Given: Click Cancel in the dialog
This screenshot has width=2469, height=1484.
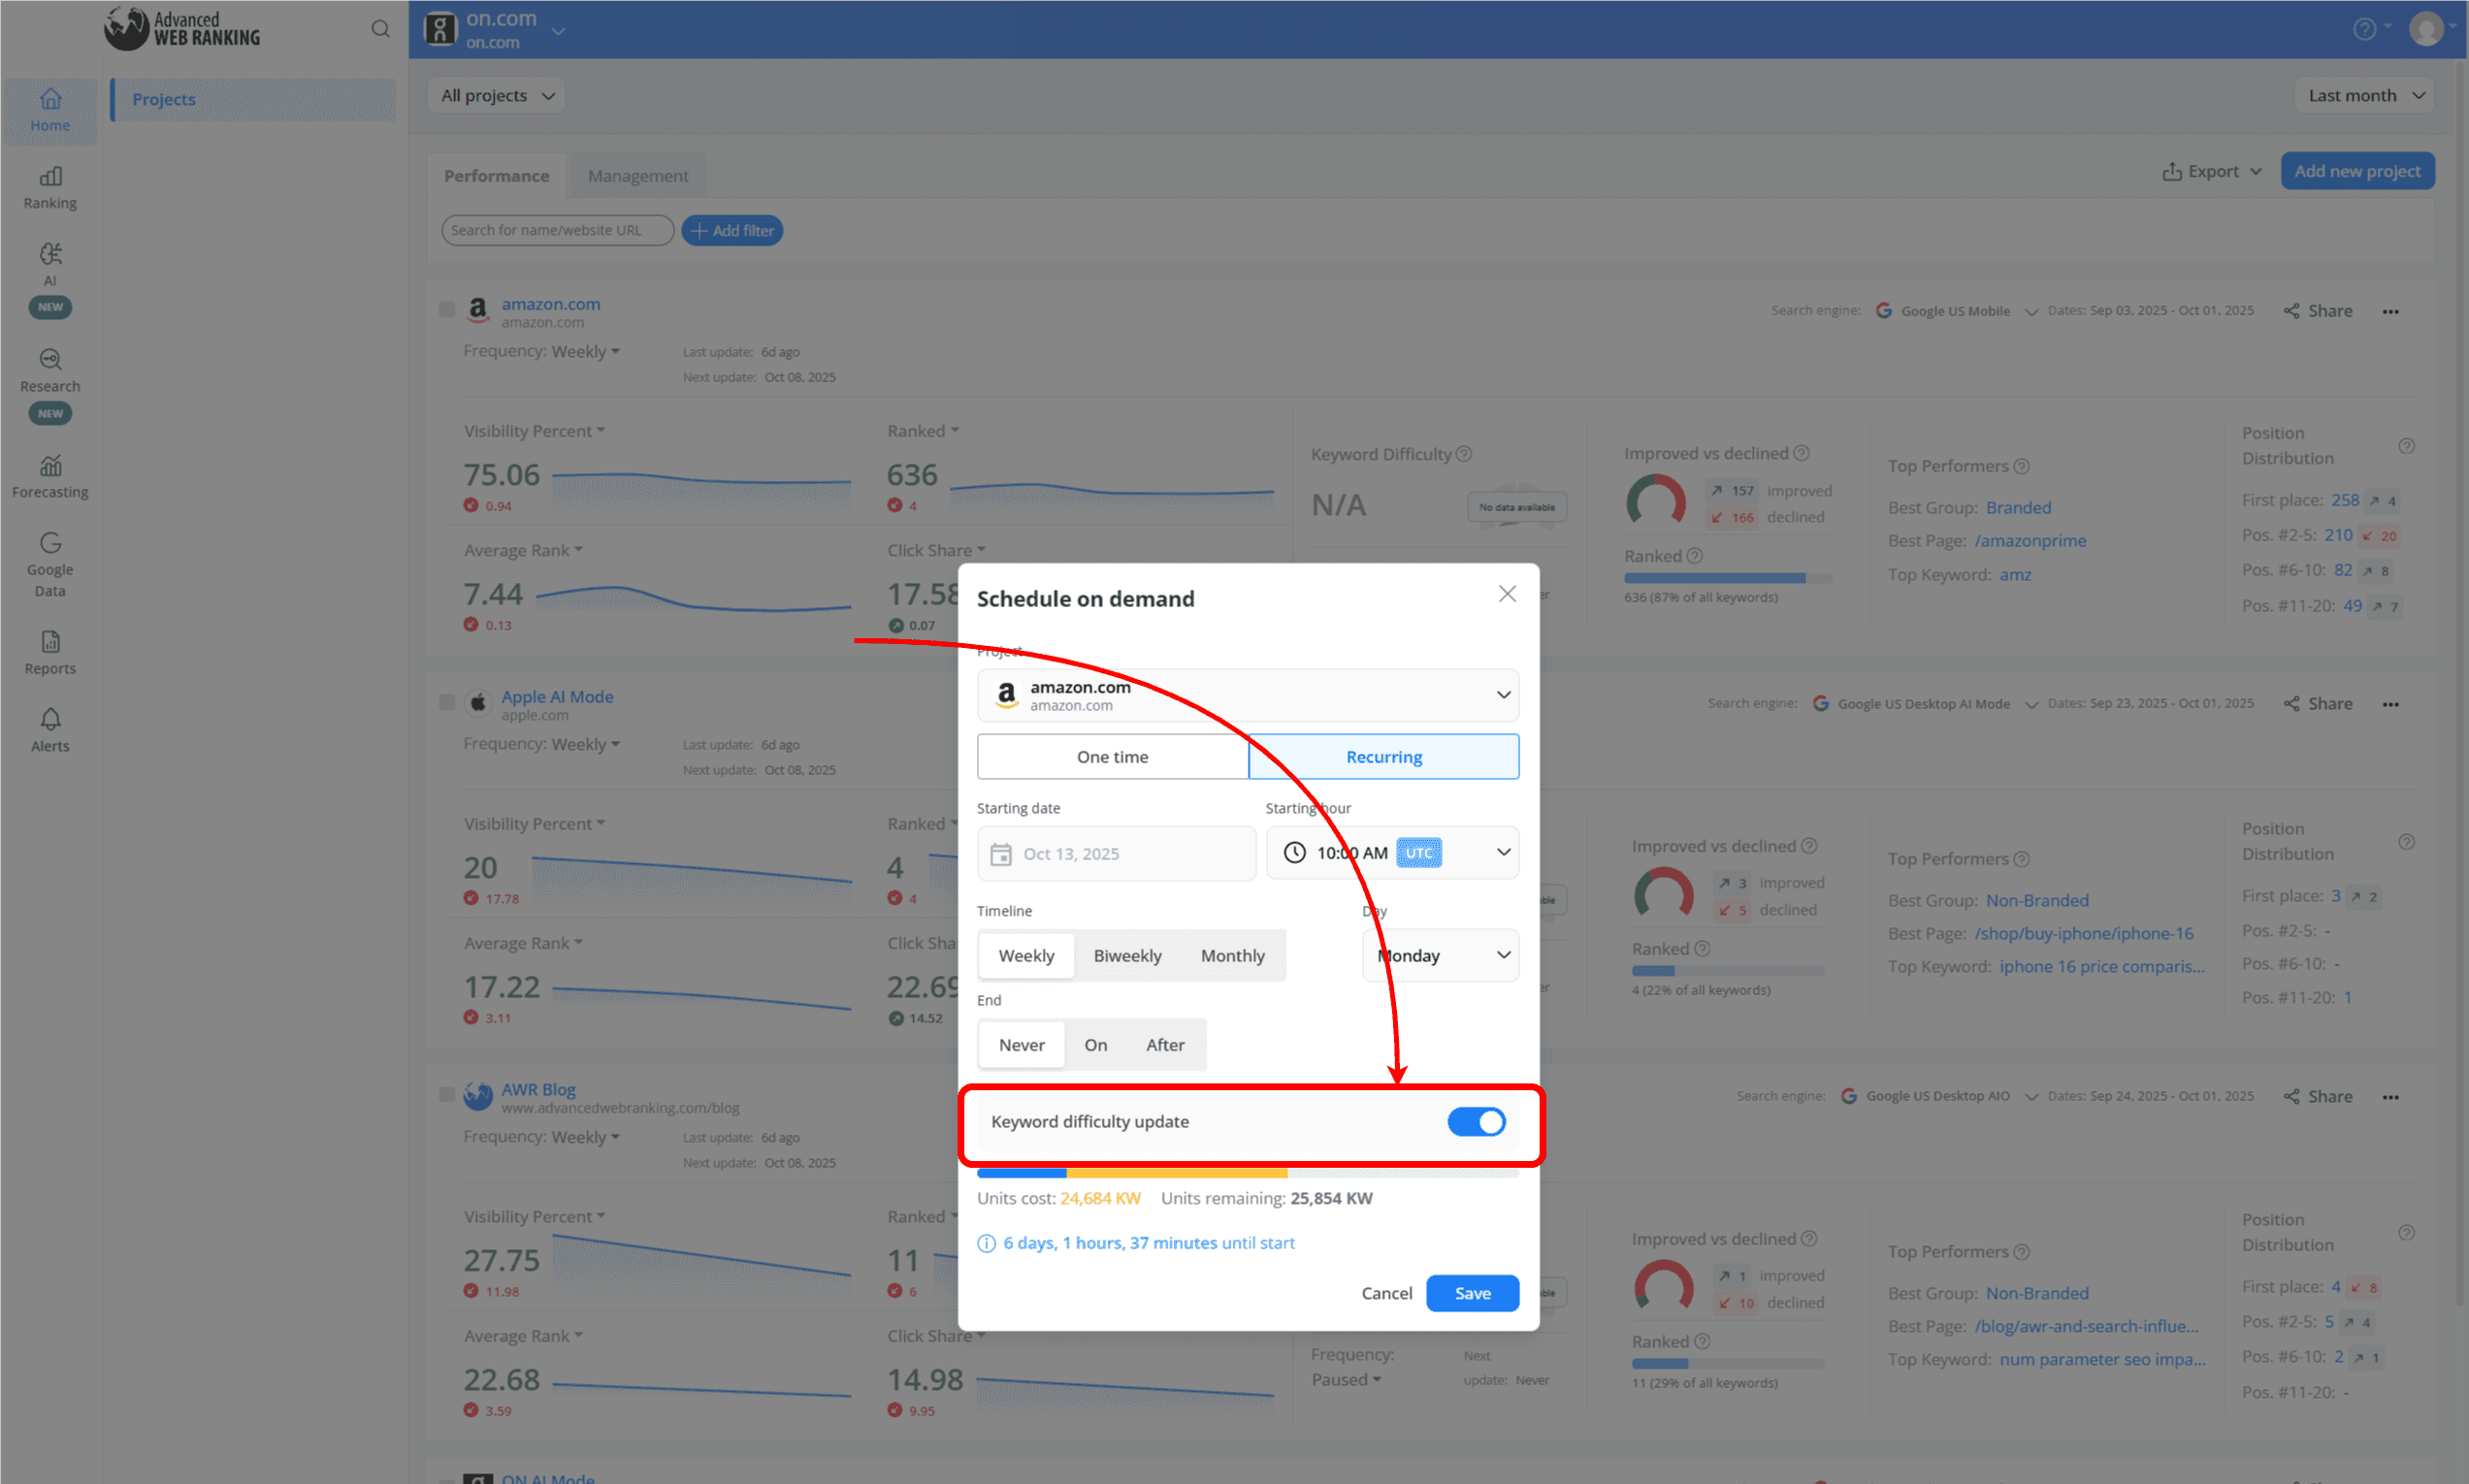Looking at the screenshot, I should [x=1387, y=1294].
